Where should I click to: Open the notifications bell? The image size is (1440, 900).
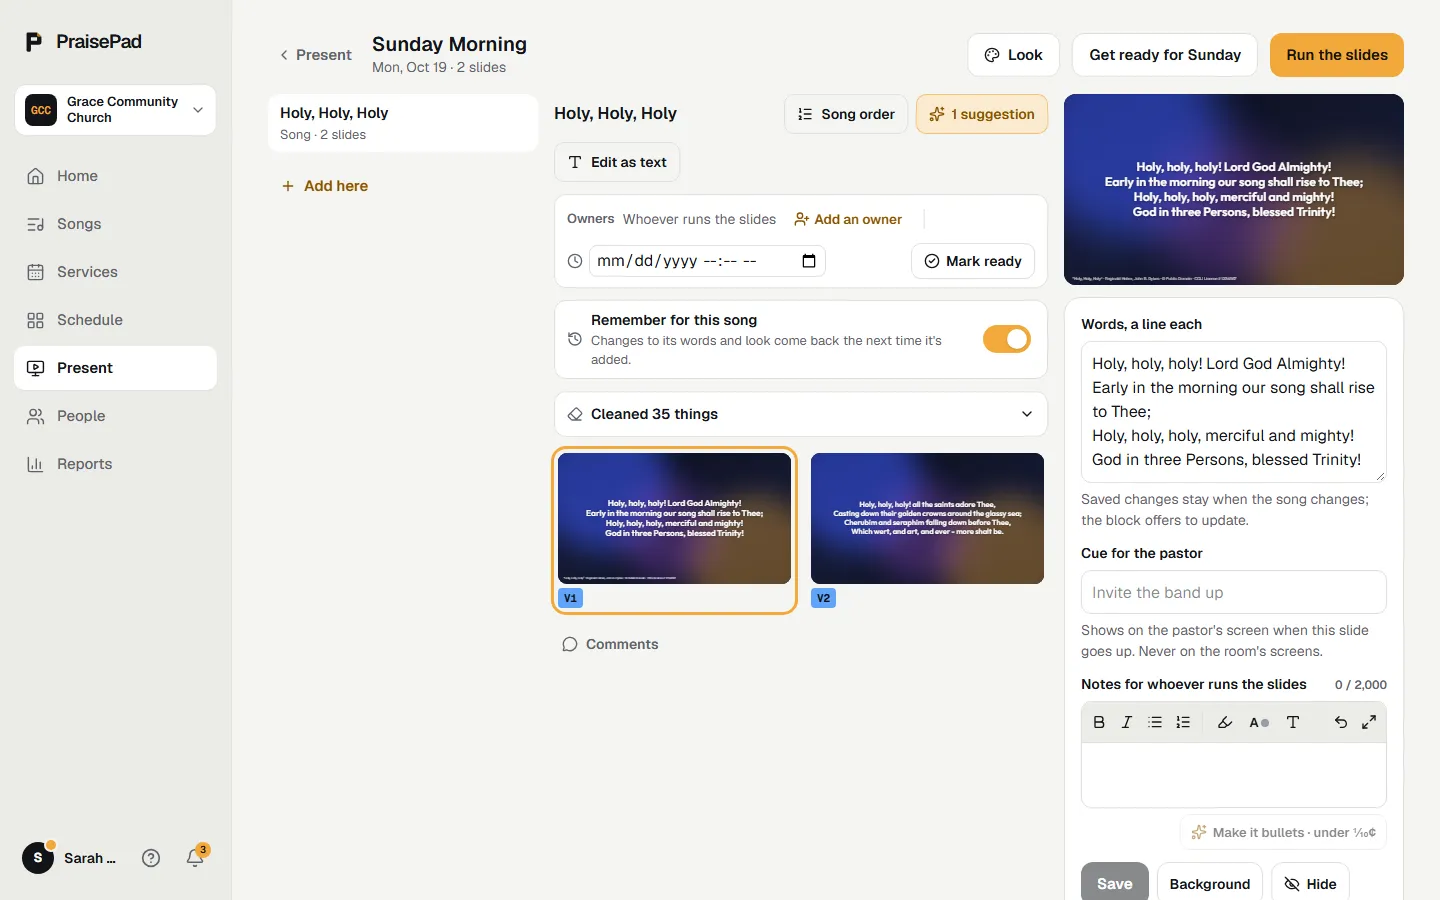click(x=195, y=857)
